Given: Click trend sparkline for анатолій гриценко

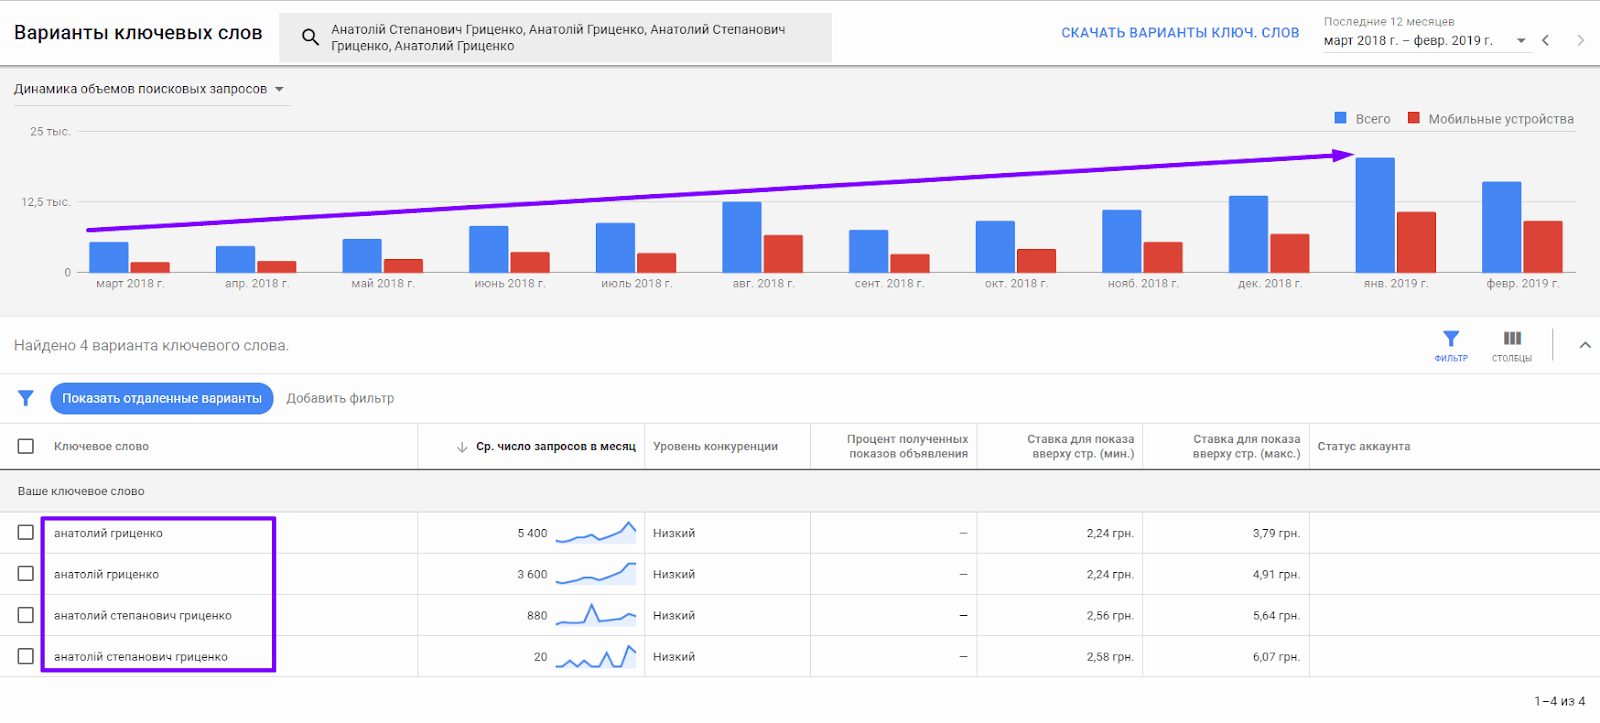Looking at the screenshot, I should coord(595,574).
